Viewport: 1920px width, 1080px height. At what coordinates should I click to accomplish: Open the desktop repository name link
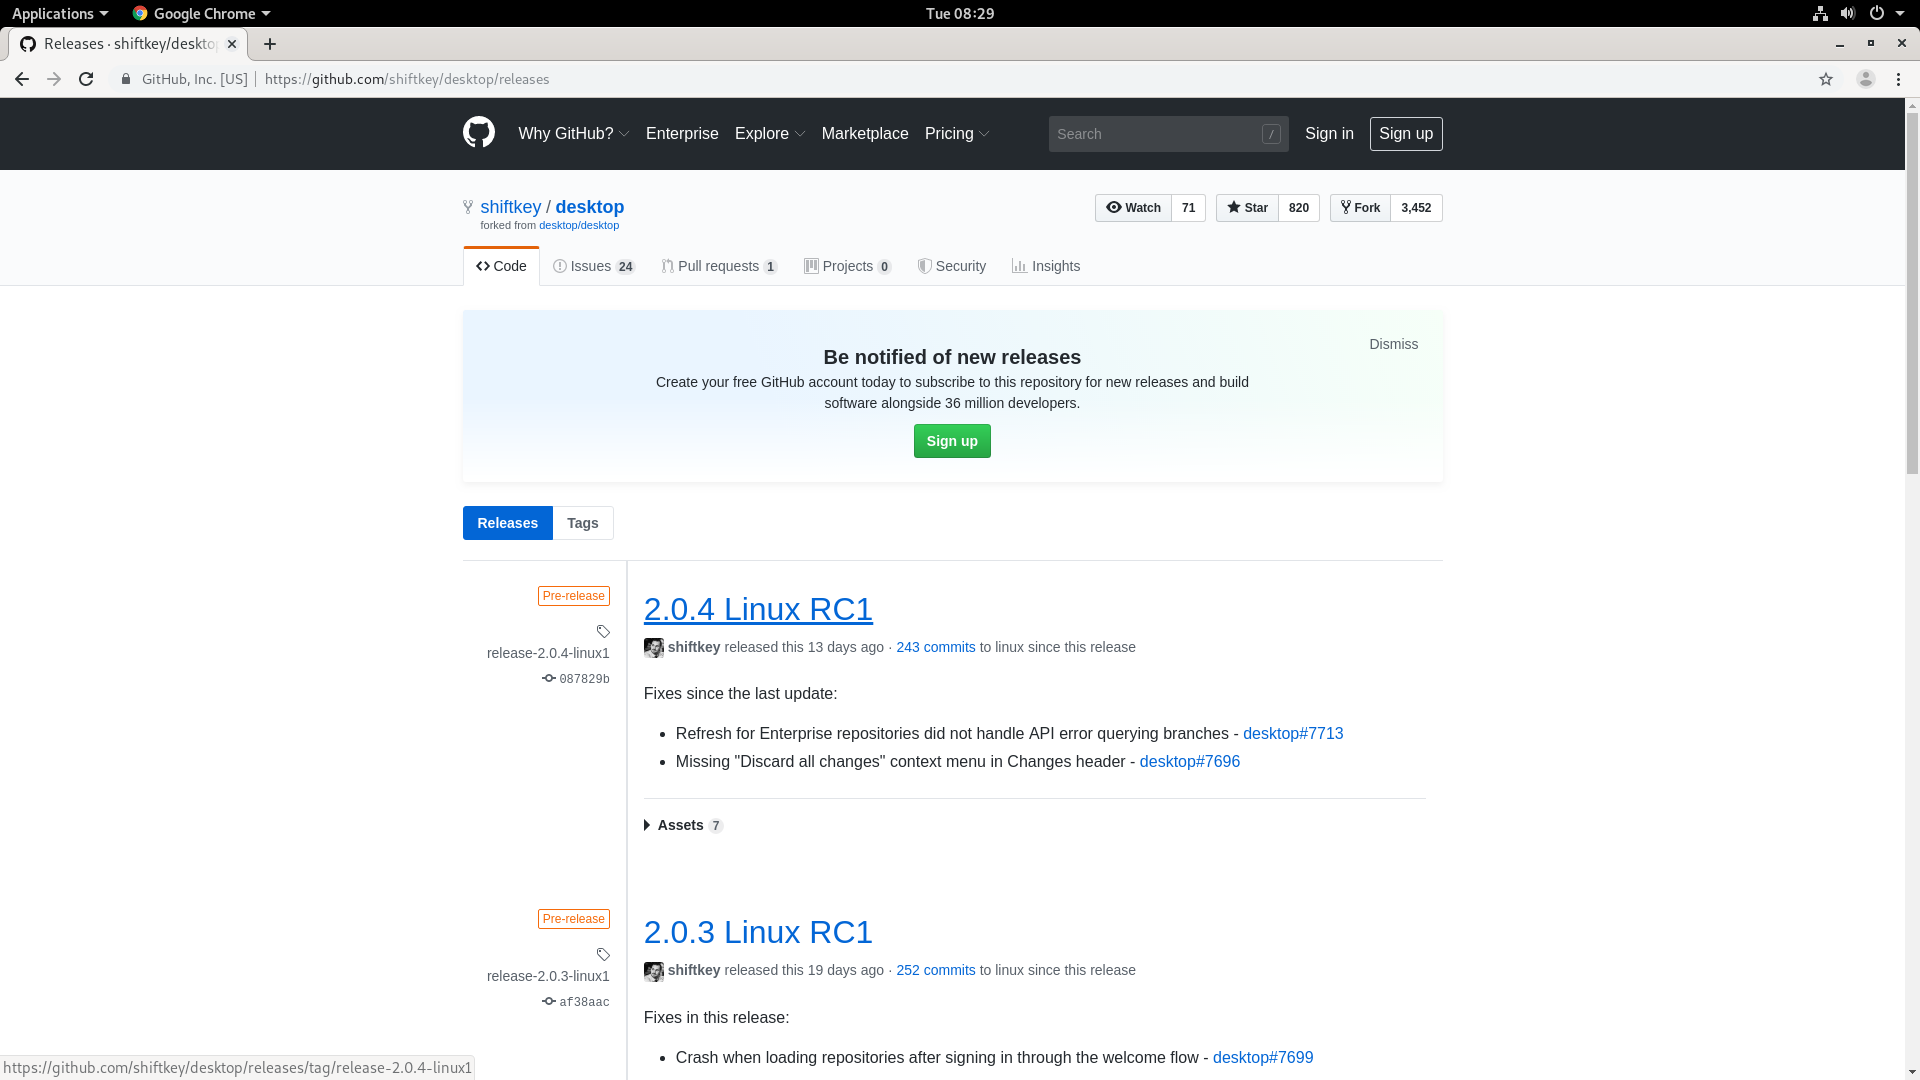[589, 207]
